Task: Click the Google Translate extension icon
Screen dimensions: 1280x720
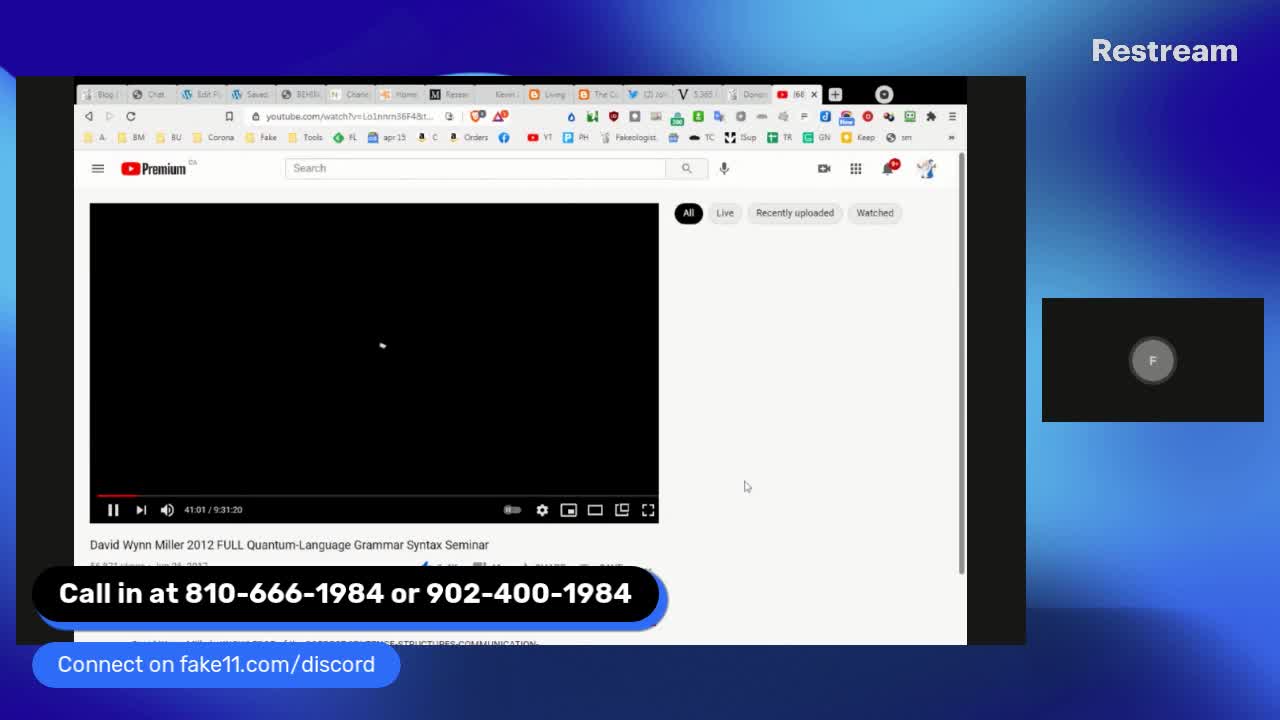Action: tap(719, 116)
